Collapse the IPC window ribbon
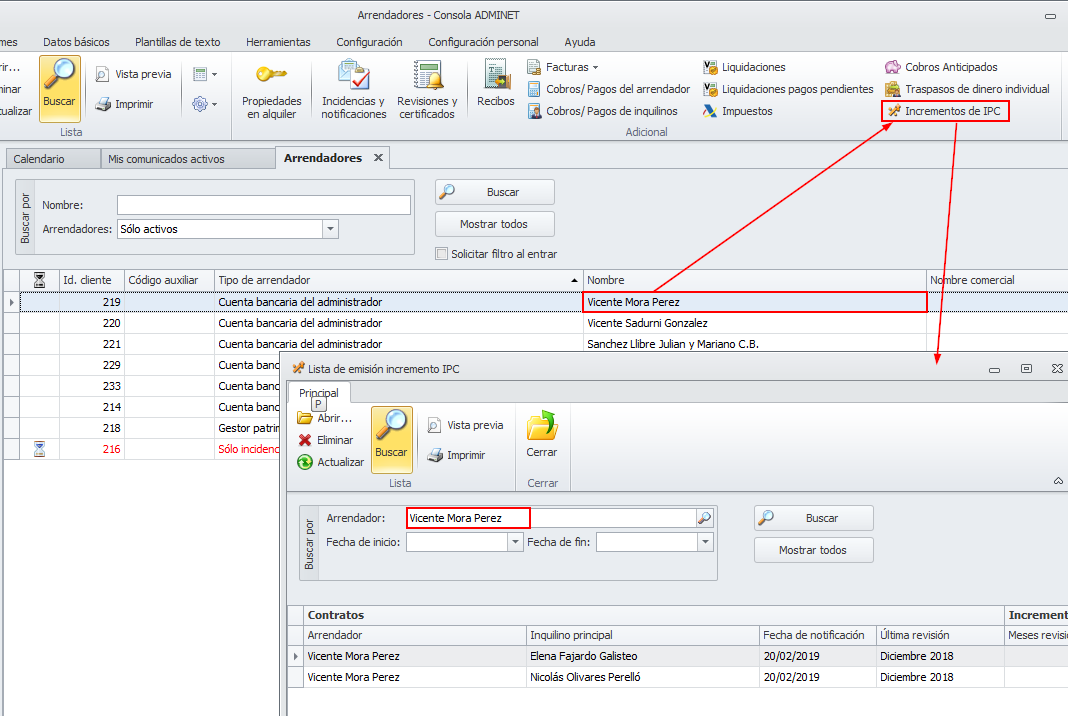Viewport: 1068px width, 716px height. (x=1058, y=481)
